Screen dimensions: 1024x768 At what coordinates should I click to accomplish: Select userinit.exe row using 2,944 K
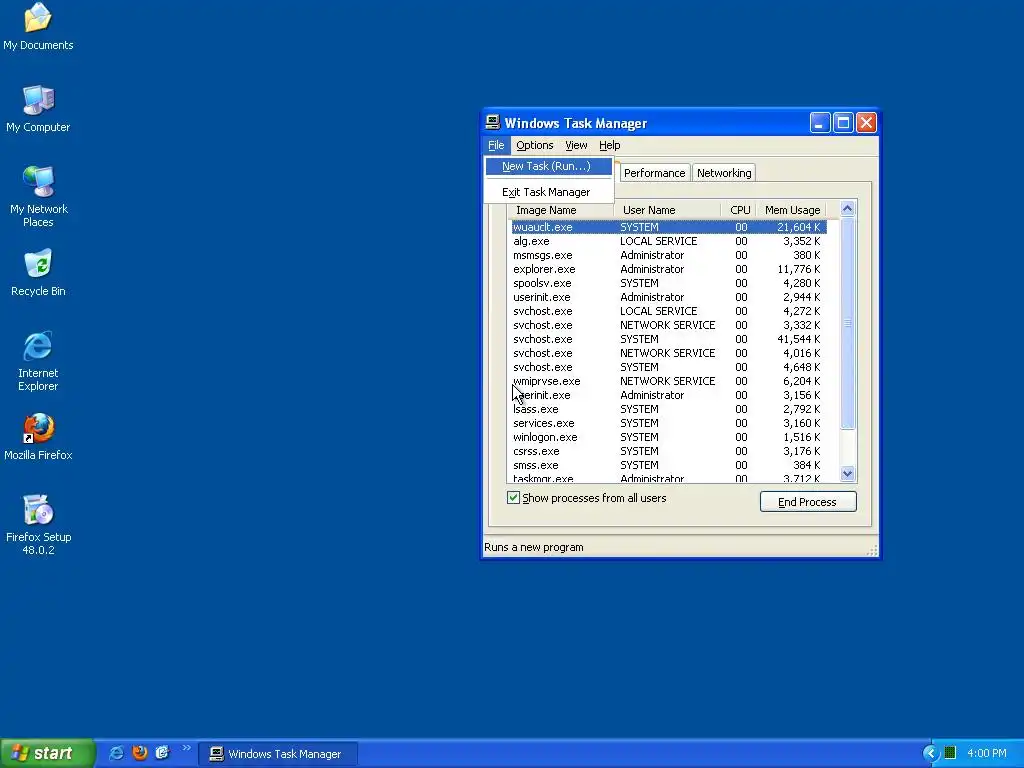[x=669, y=297]
